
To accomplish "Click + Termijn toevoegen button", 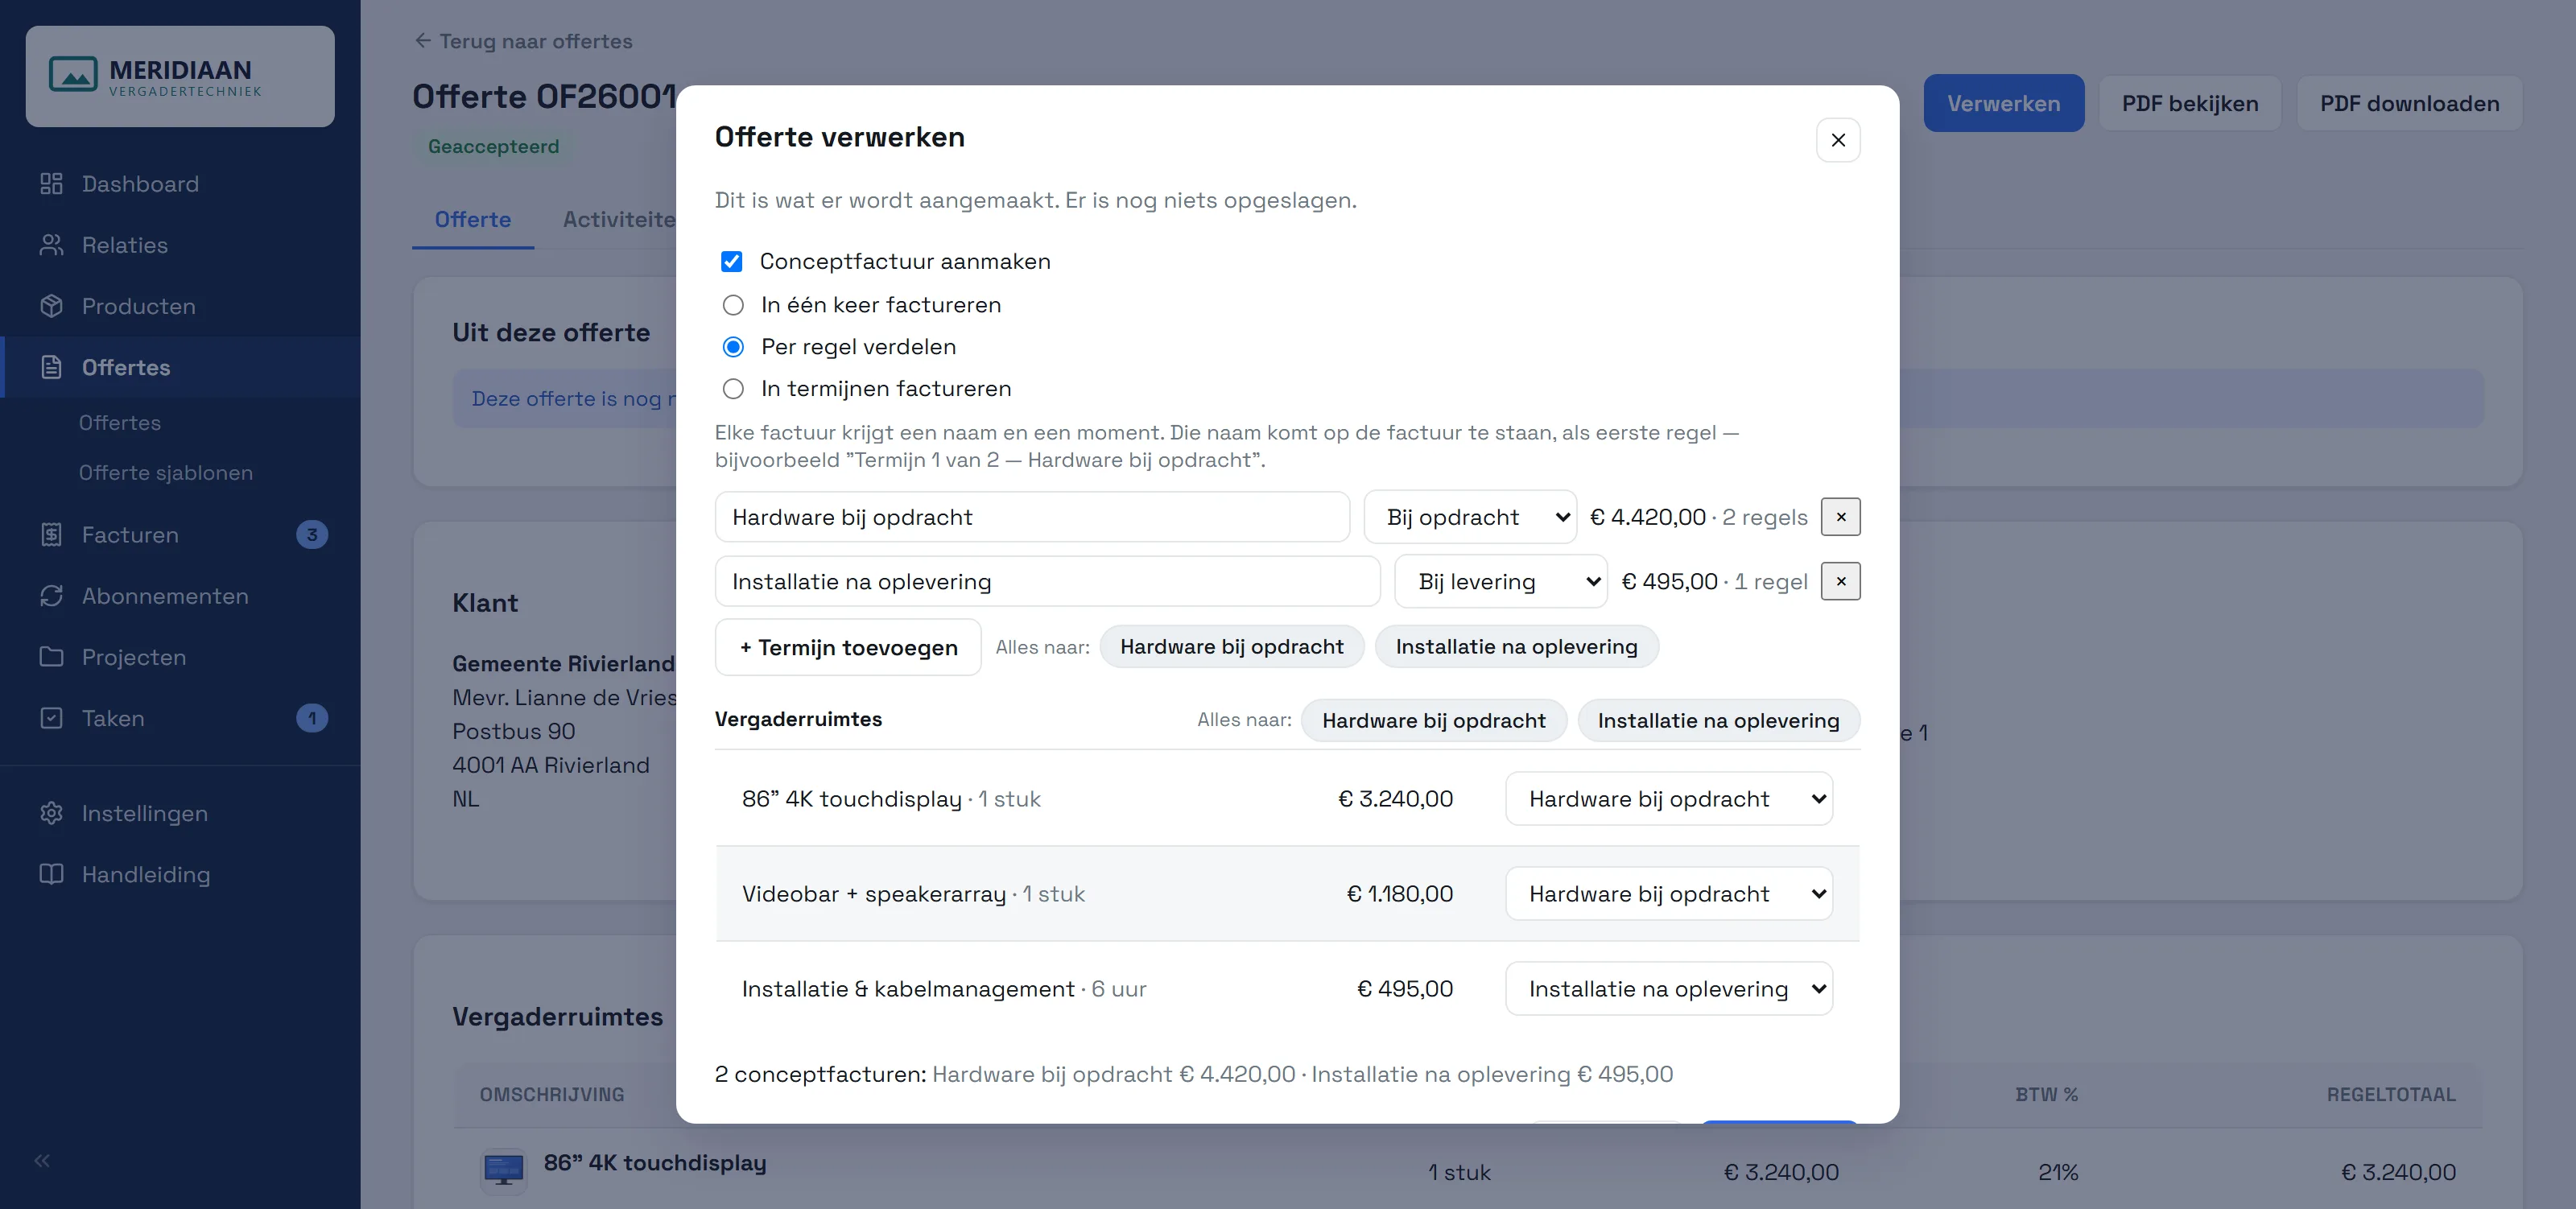I will pos(848,647).
